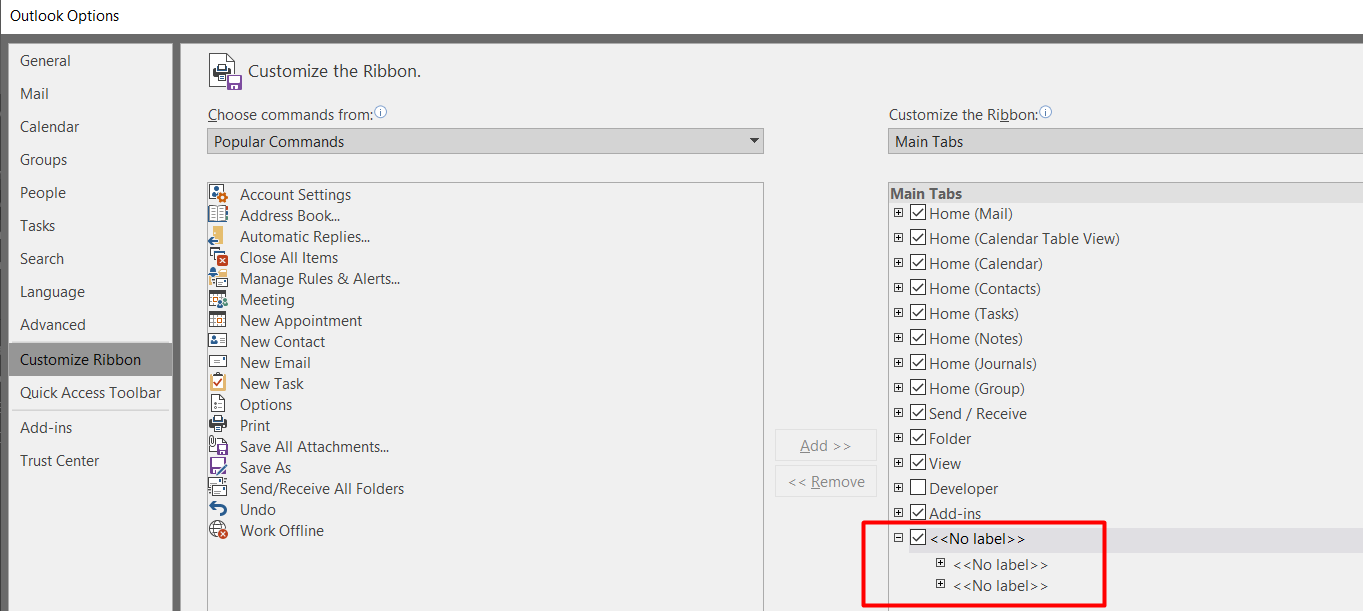Click the New Contact command icon
The width and height of the screenshot is (1363, 611).
[x=218, y=341]
